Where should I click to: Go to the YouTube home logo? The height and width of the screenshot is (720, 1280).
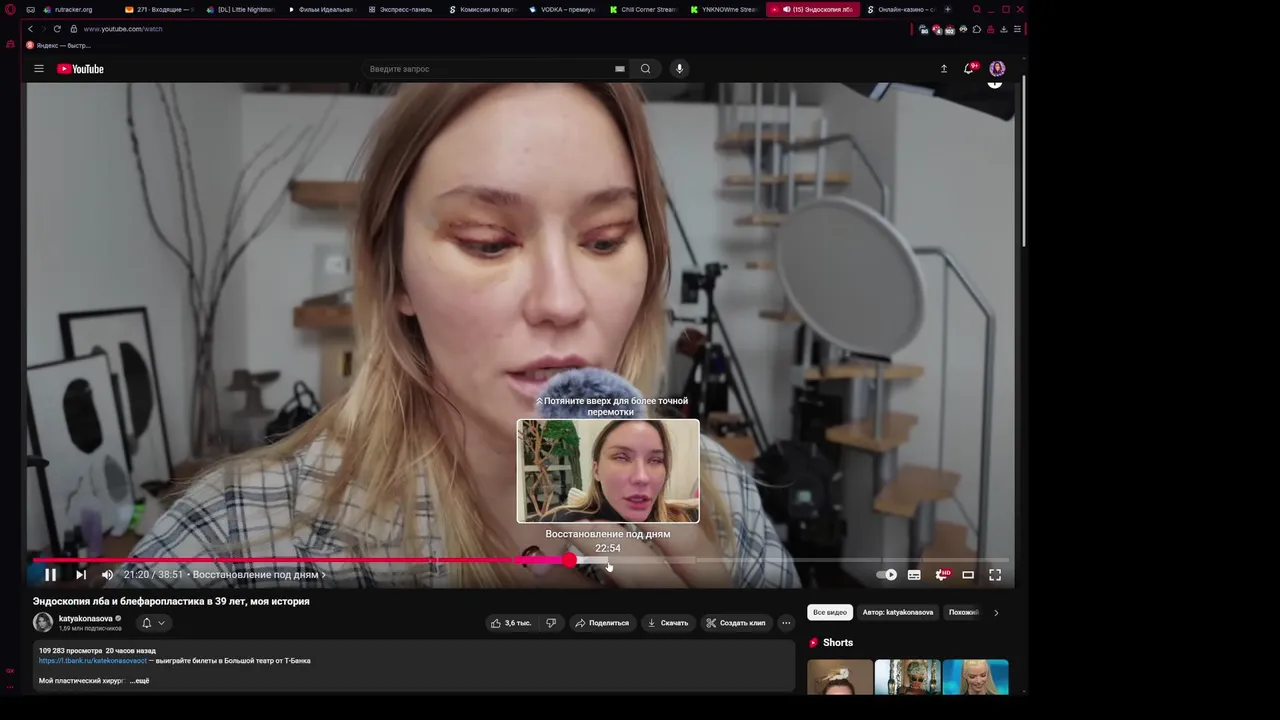[x=80, y=69]
